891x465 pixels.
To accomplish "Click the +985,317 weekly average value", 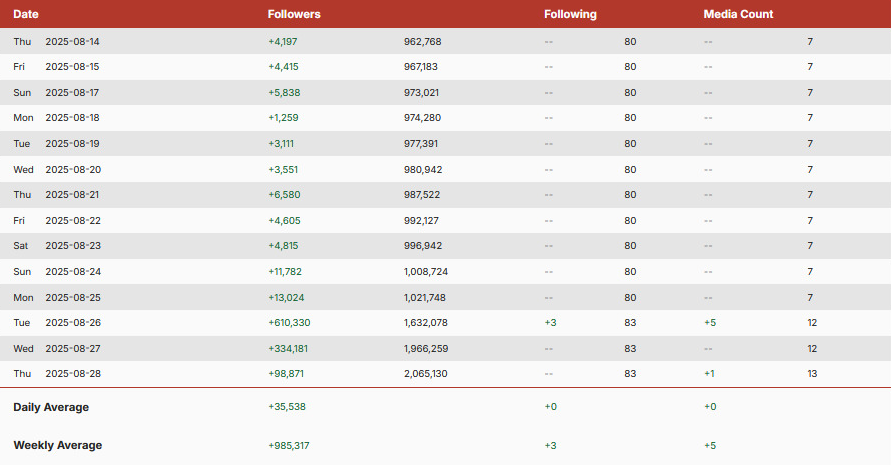I will pos(288,445).
